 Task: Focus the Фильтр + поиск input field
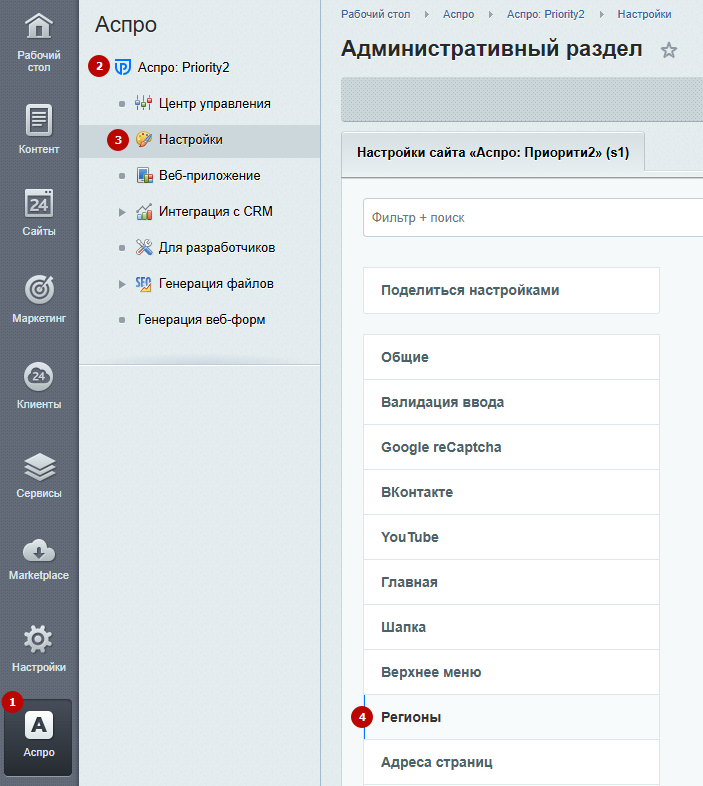(533, 218)
